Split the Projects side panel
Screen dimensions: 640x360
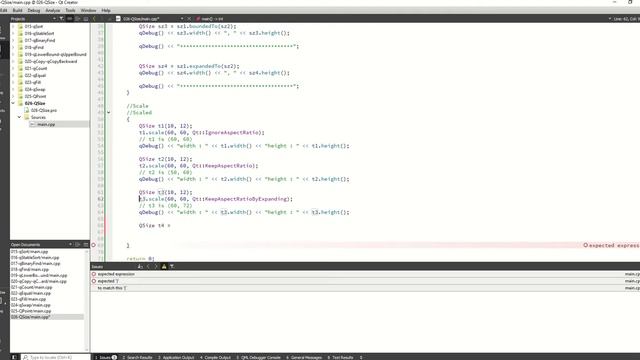click(x=78, y=19)
